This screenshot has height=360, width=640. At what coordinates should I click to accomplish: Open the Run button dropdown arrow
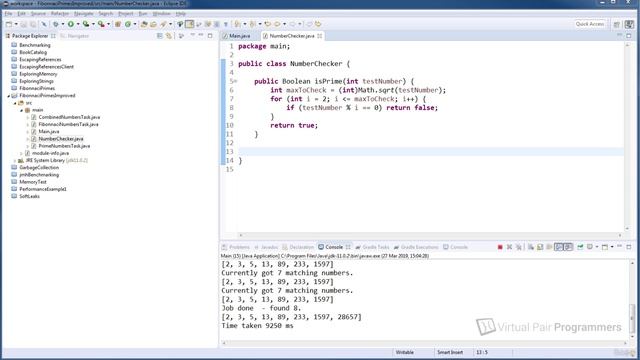click(78, 24)
